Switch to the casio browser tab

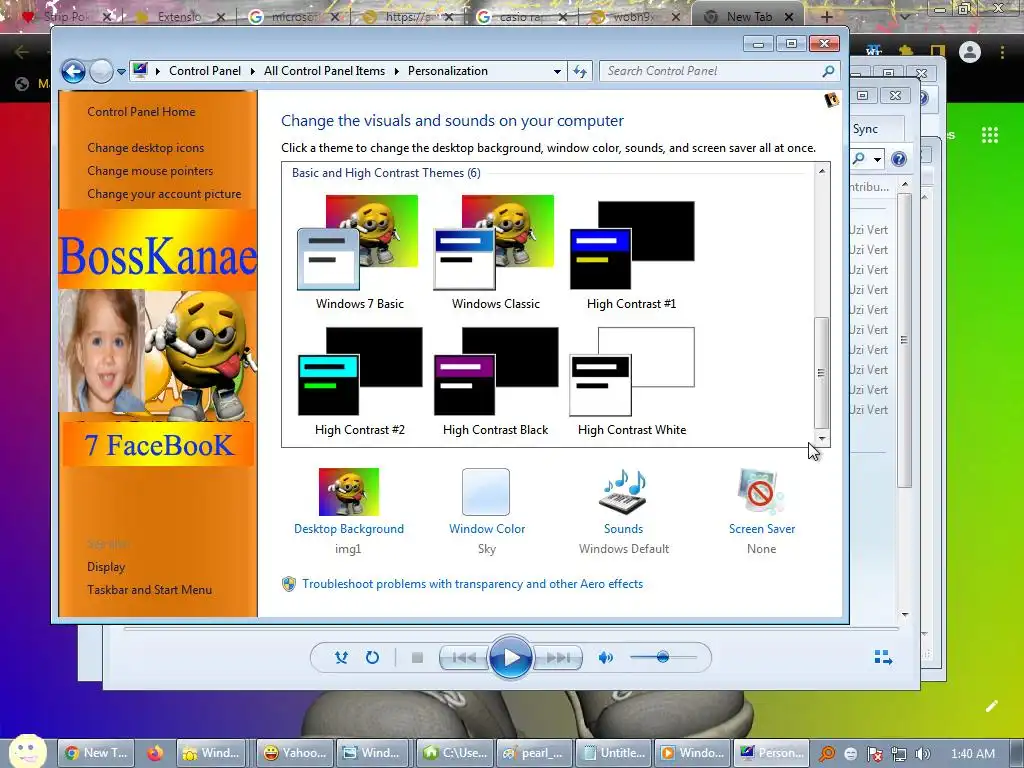coord(520,17)
